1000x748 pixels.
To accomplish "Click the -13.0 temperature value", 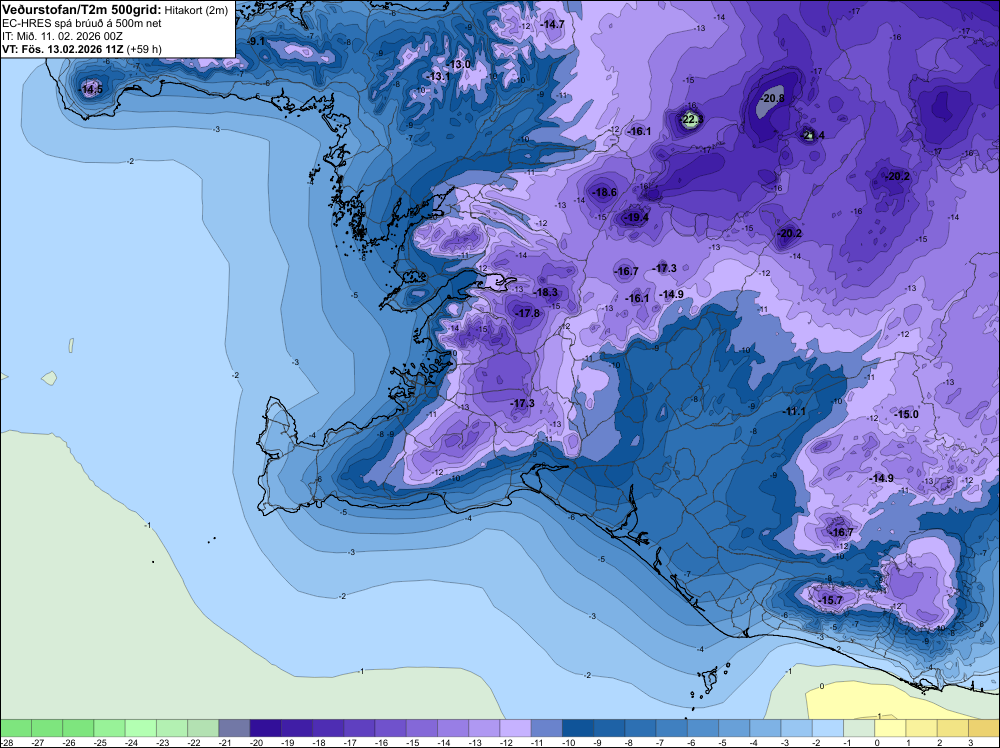I will (x=458, y=64).
